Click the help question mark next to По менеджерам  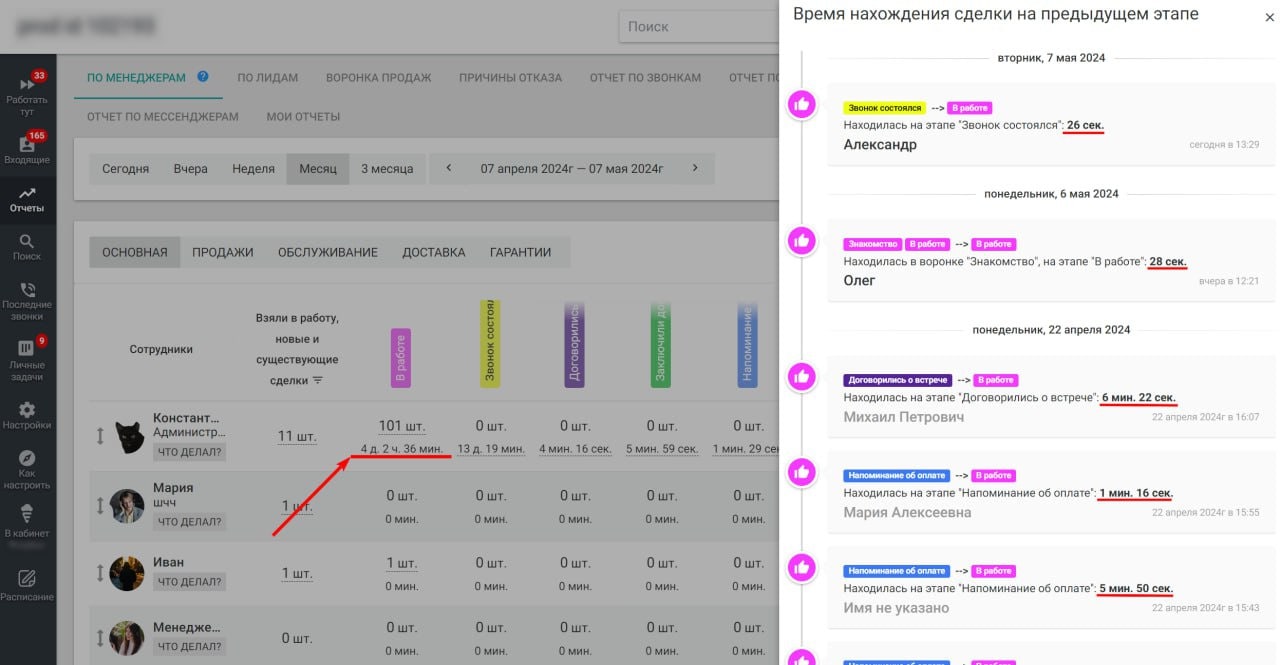coord(203,76)
